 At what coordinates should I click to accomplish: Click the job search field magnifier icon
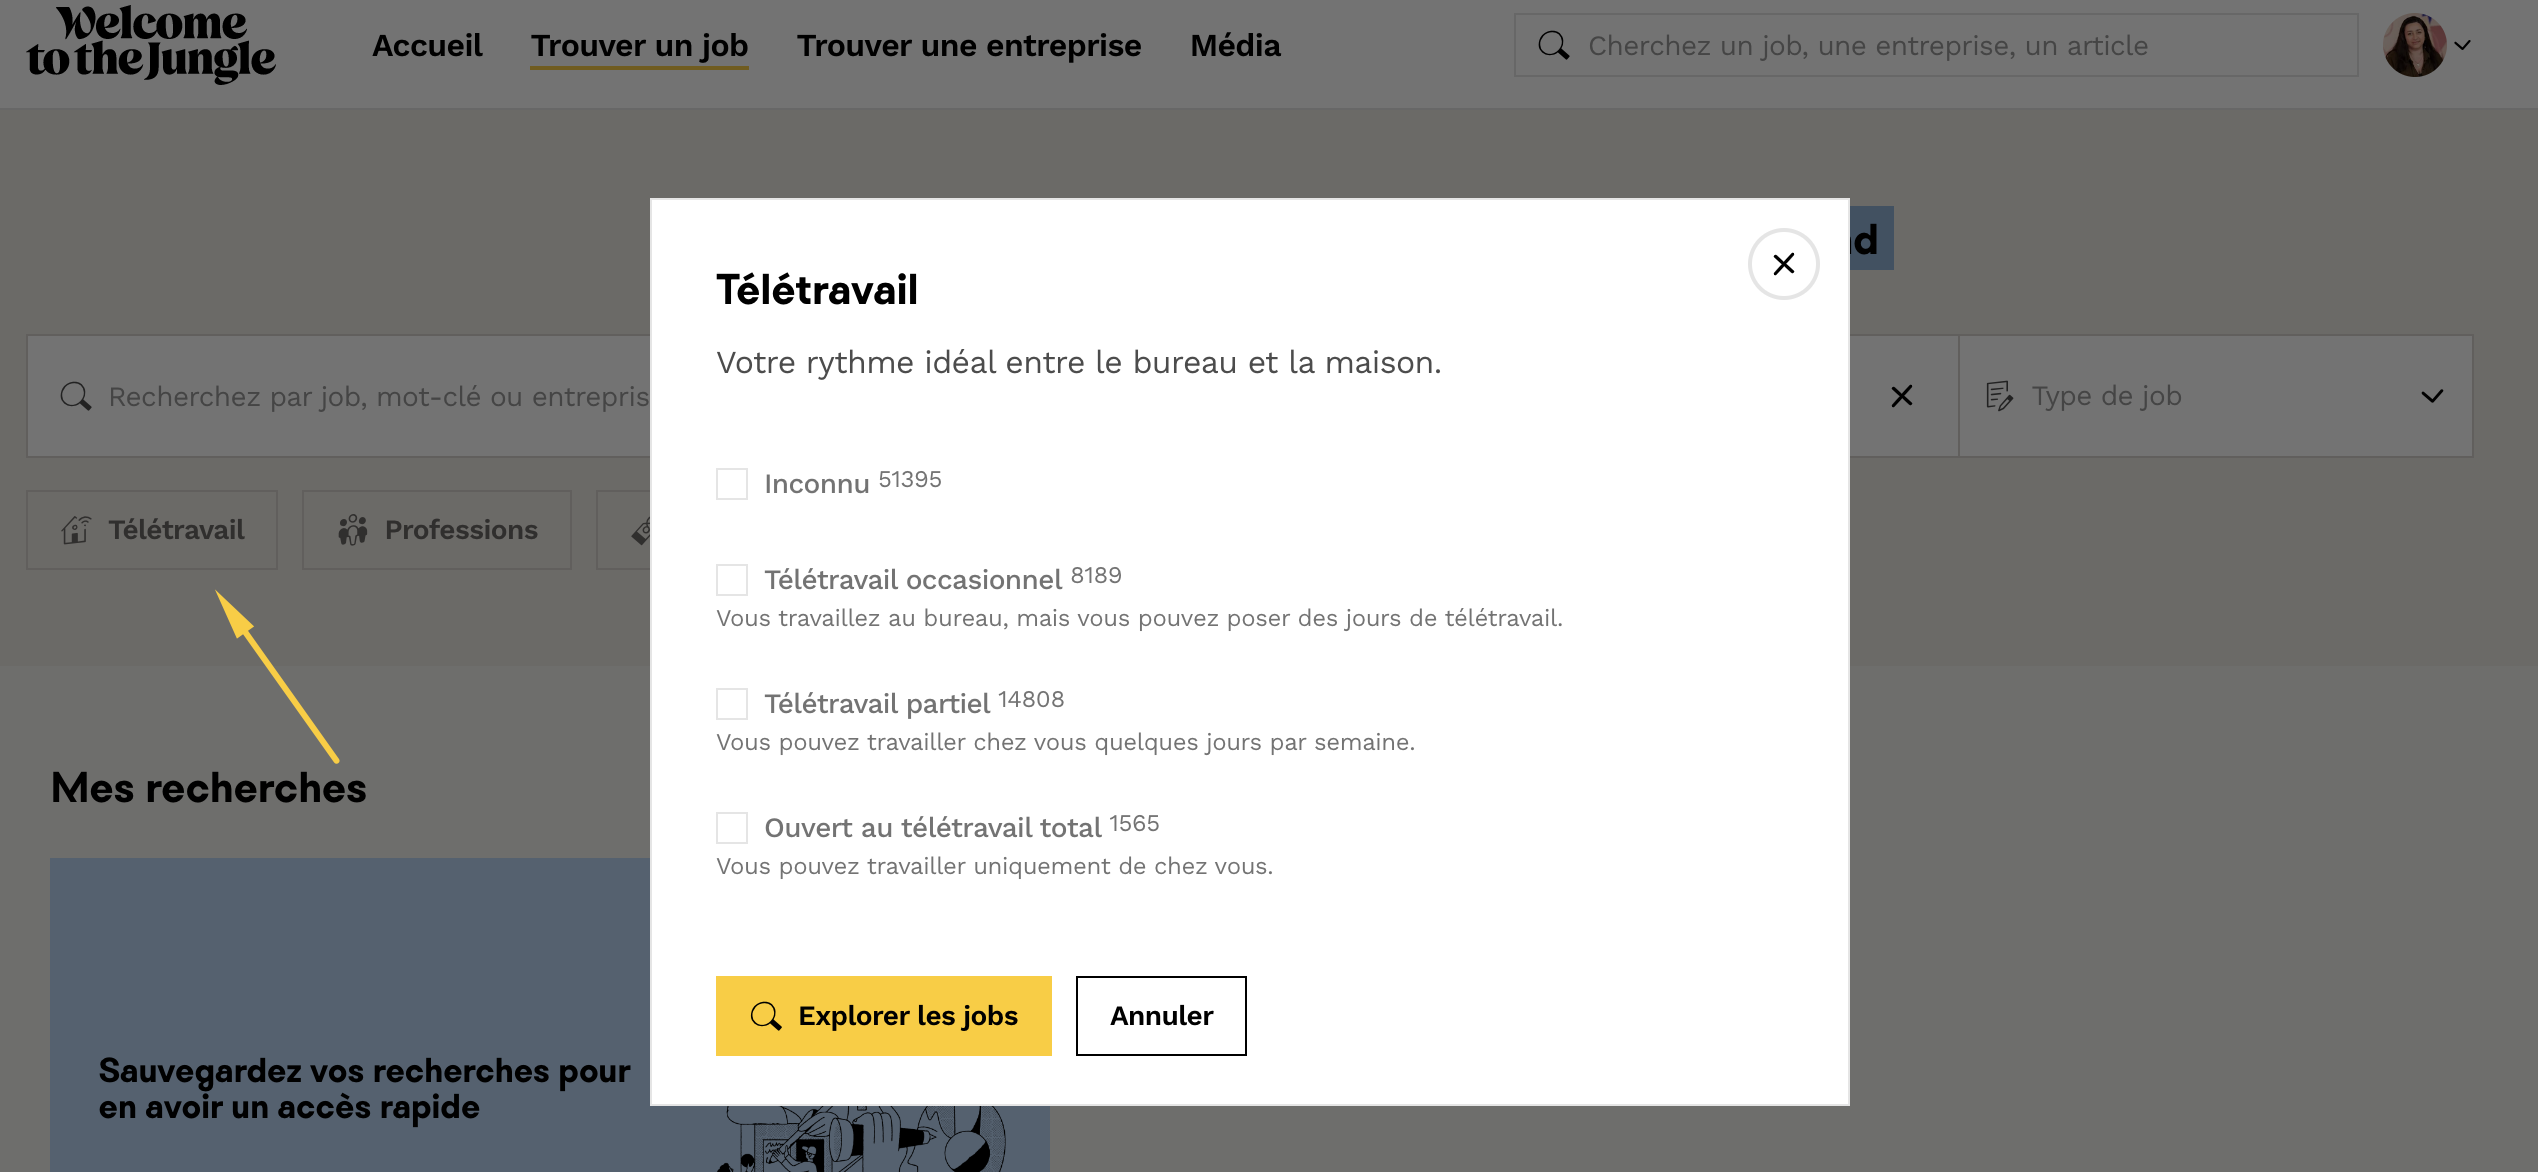75,396
